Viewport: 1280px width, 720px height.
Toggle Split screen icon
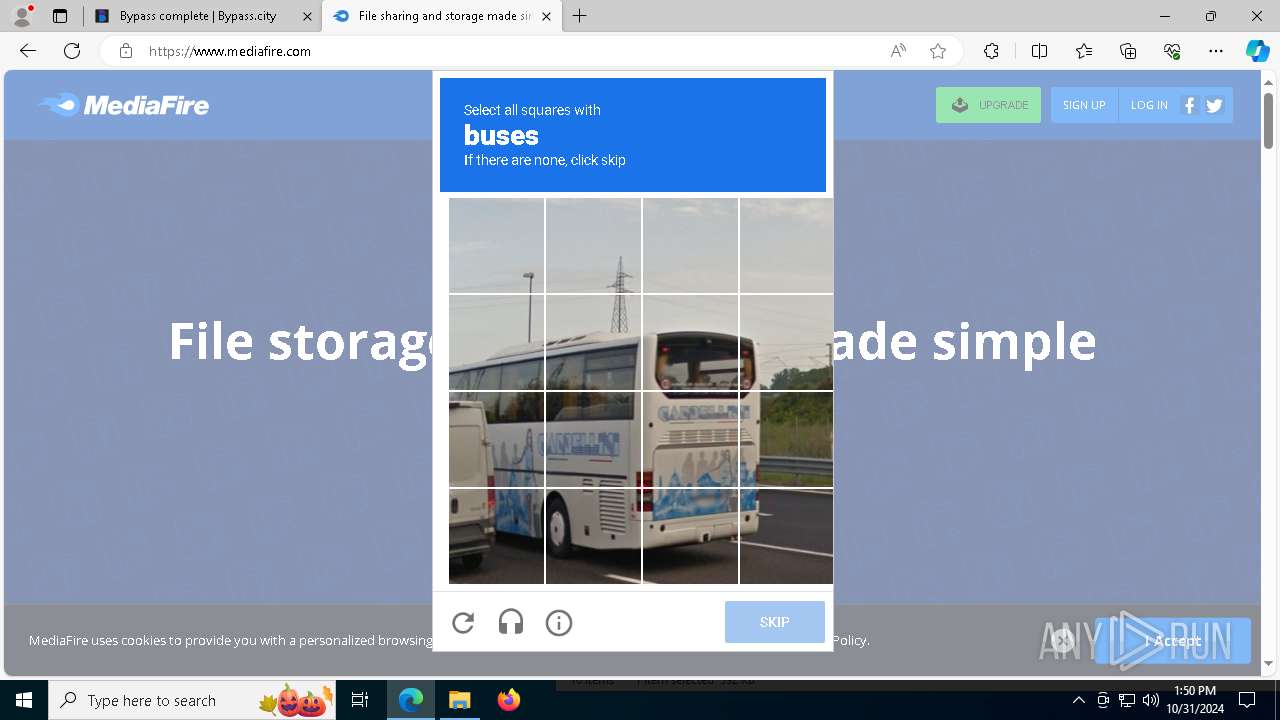click(x=1039, y=51)
